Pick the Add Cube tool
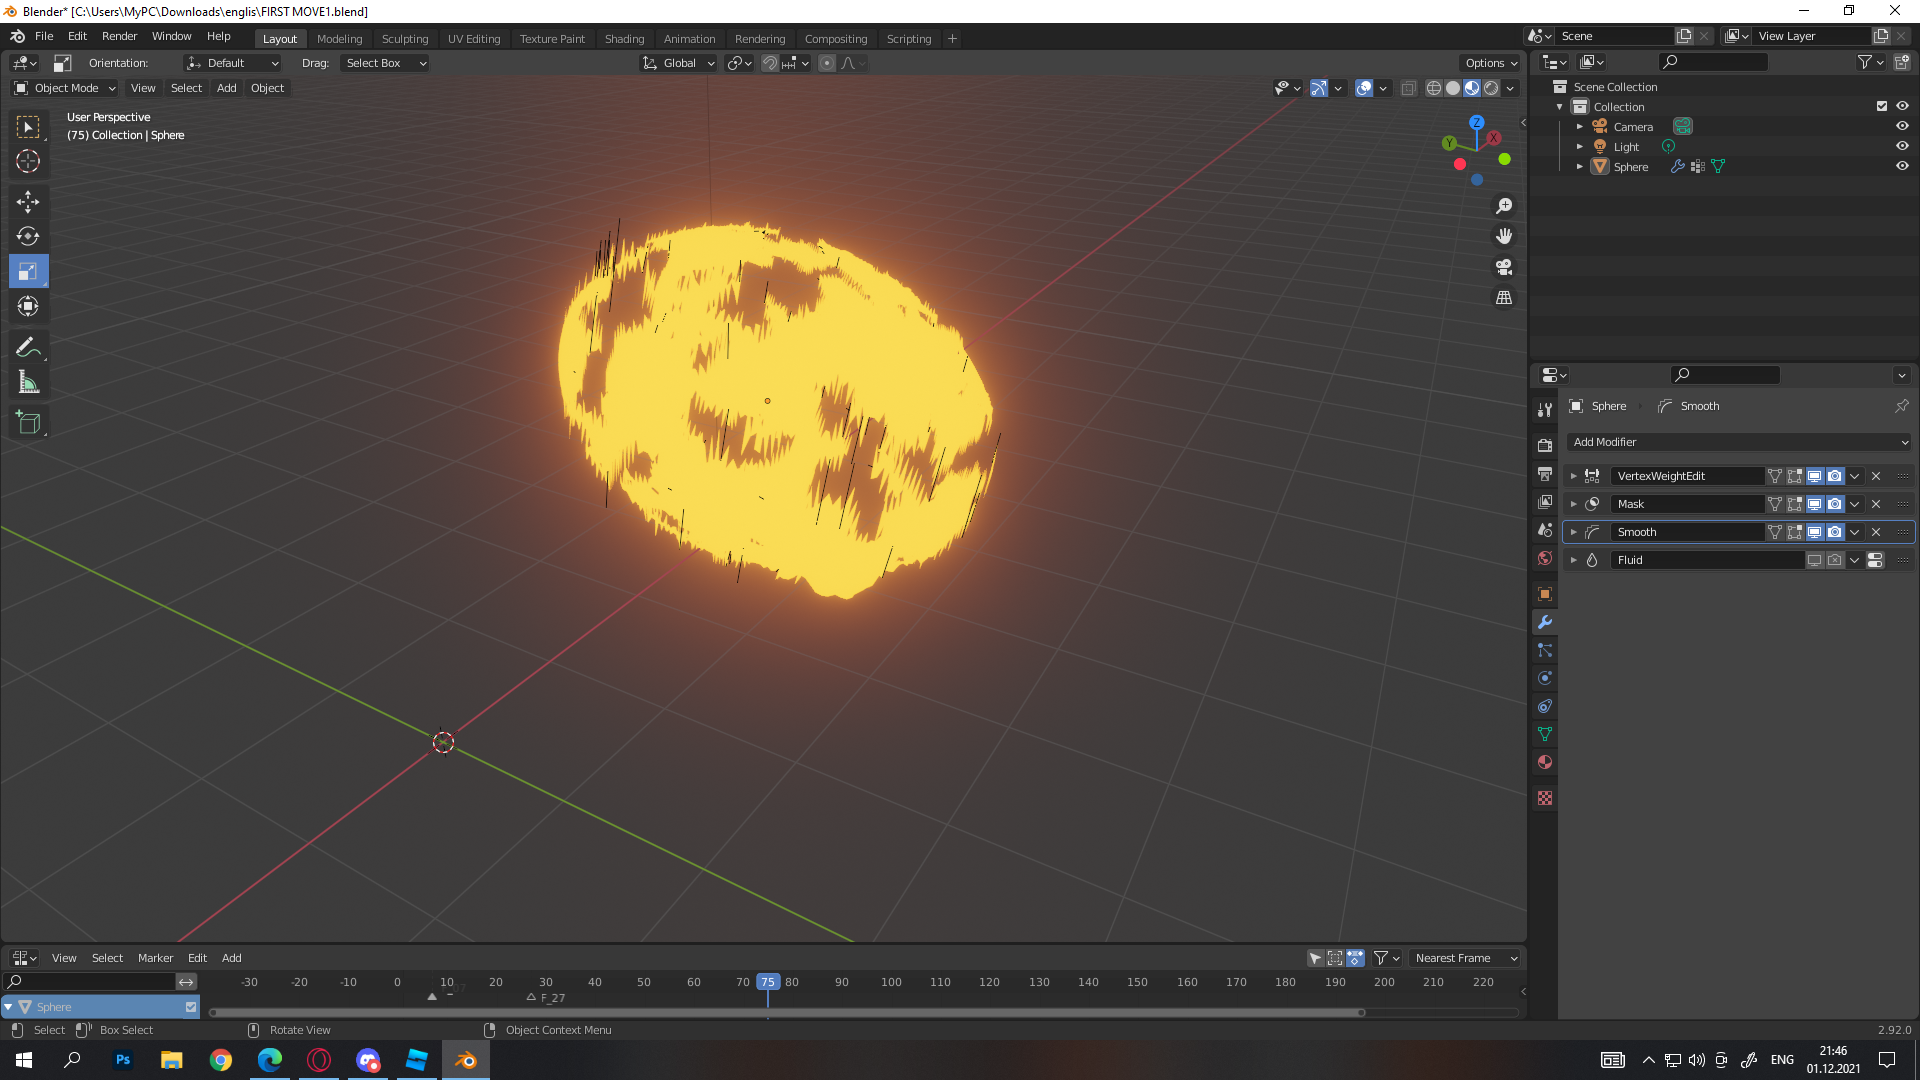This screenshot has height=1080, width=1920. [x=28, y=423]
